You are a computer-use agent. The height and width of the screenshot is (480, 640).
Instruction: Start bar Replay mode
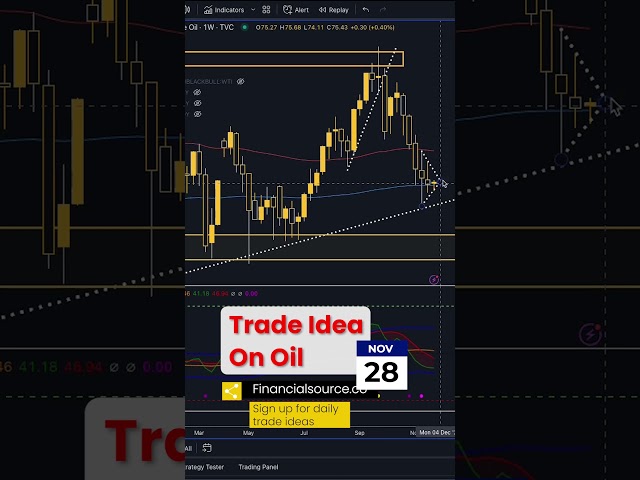(333, 10)
